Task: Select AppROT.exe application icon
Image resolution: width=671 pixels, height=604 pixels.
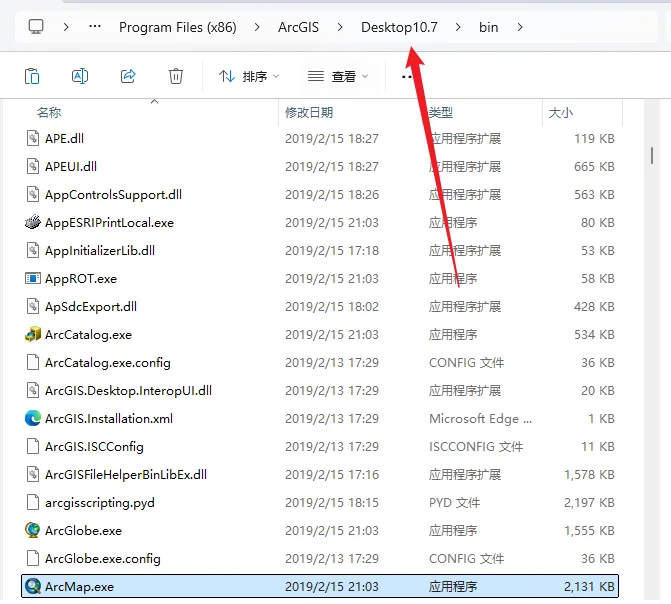Action: point(33,278)
